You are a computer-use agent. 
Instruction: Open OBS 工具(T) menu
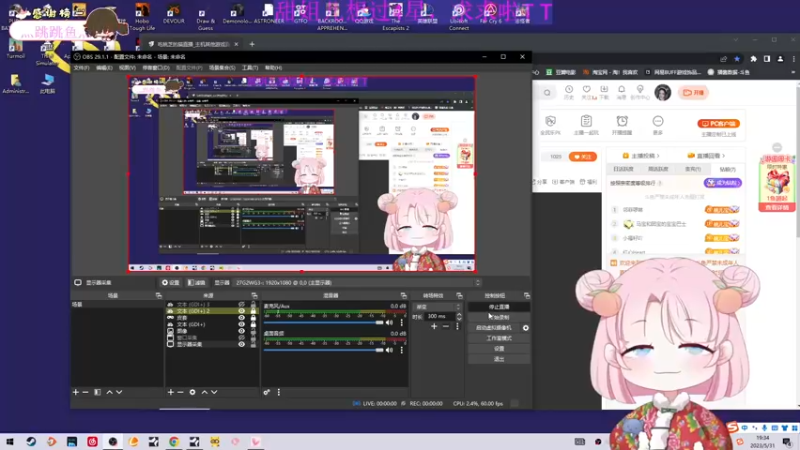(250, 67)
